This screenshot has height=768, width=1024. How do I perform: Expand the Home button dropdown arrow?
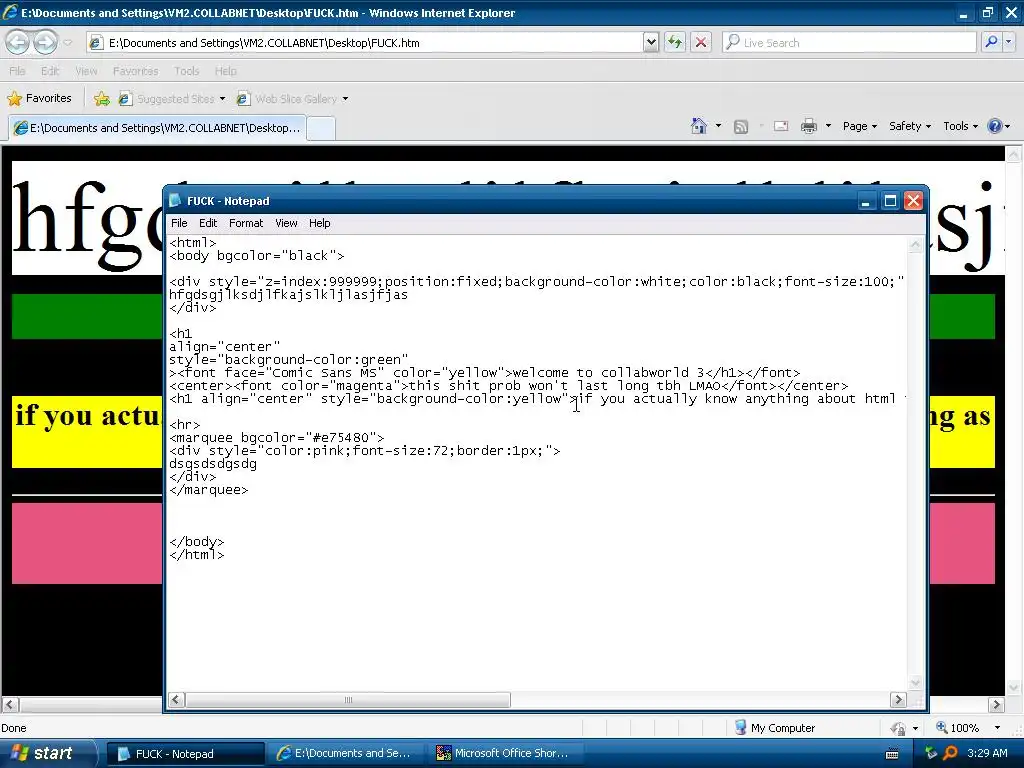pyautogui.click(x=718, y=126)
